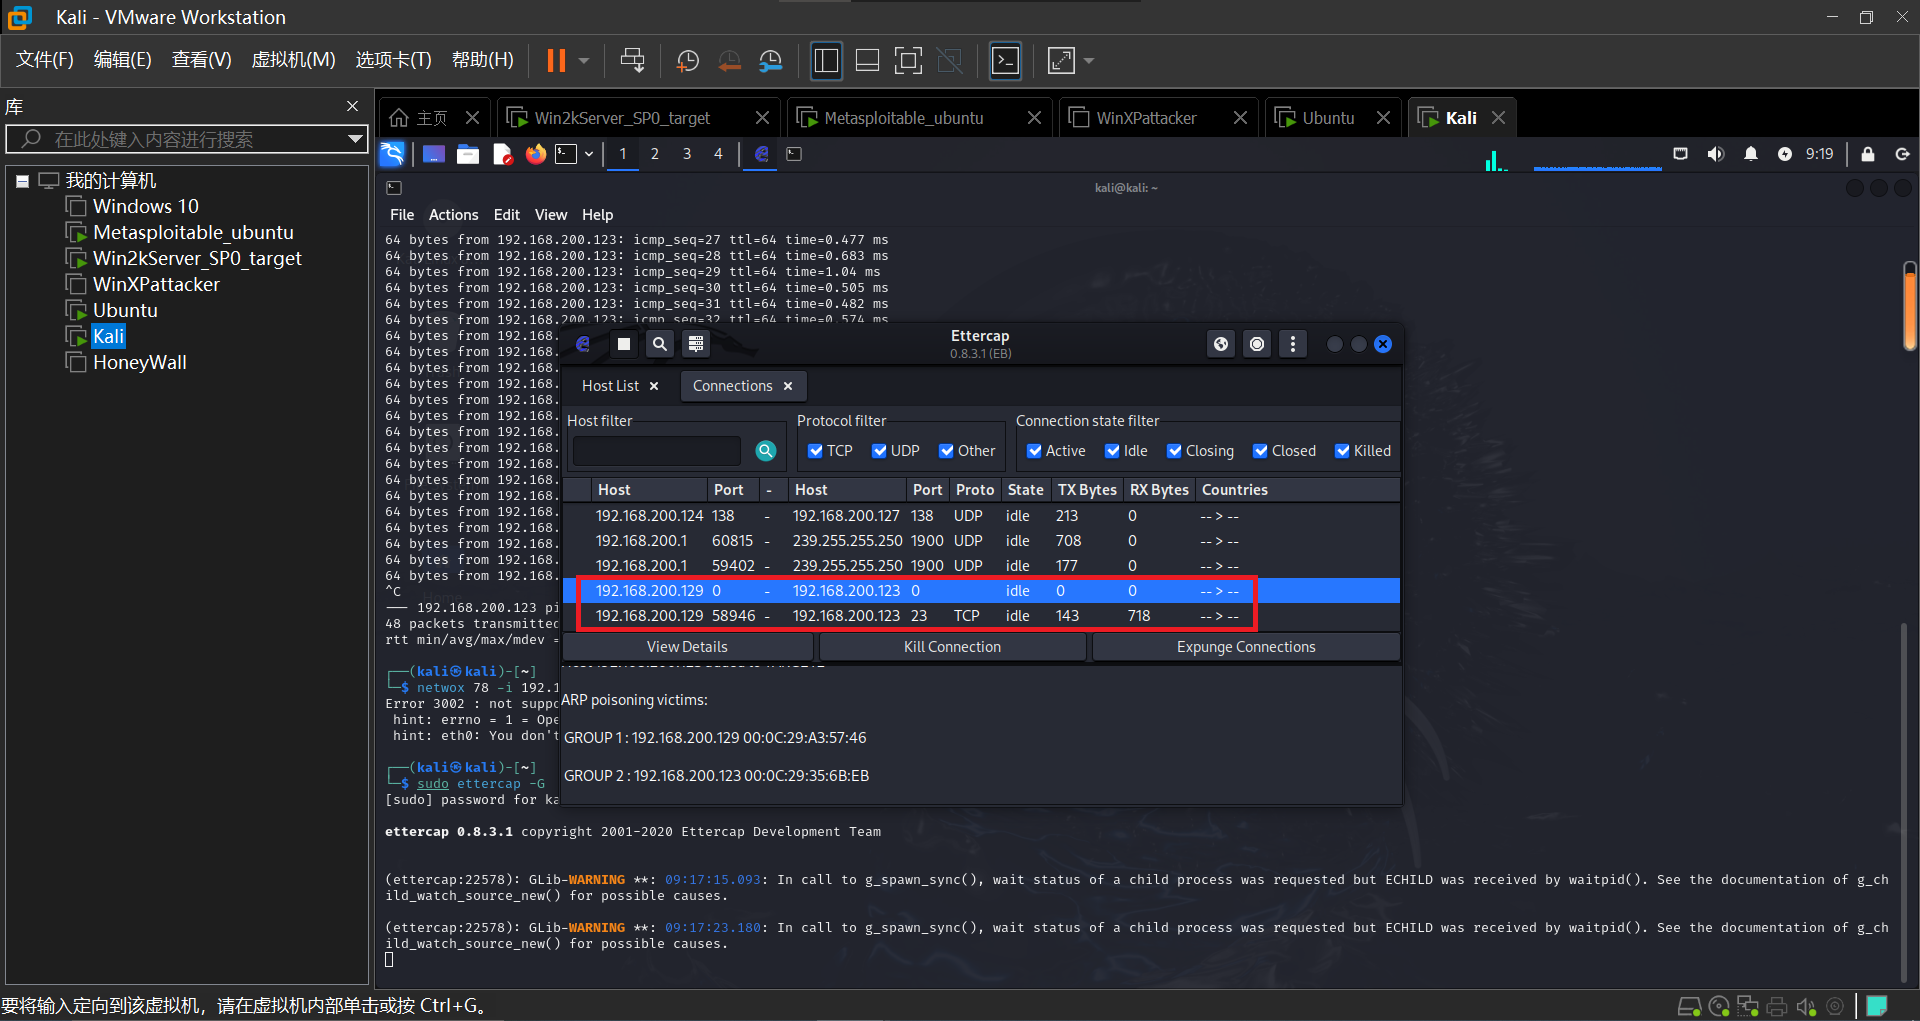The width and height of the screenshot is (1920, 1021).
Task: Open the Ettercap hosts list icon
Action: pyautogui.click(x=696, y=344)
